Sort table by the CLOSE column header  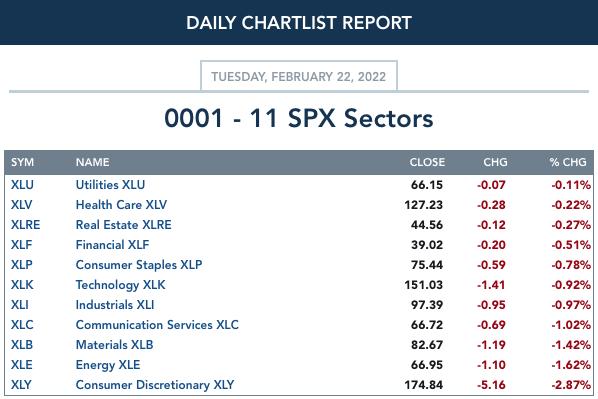tap(427, 162)
